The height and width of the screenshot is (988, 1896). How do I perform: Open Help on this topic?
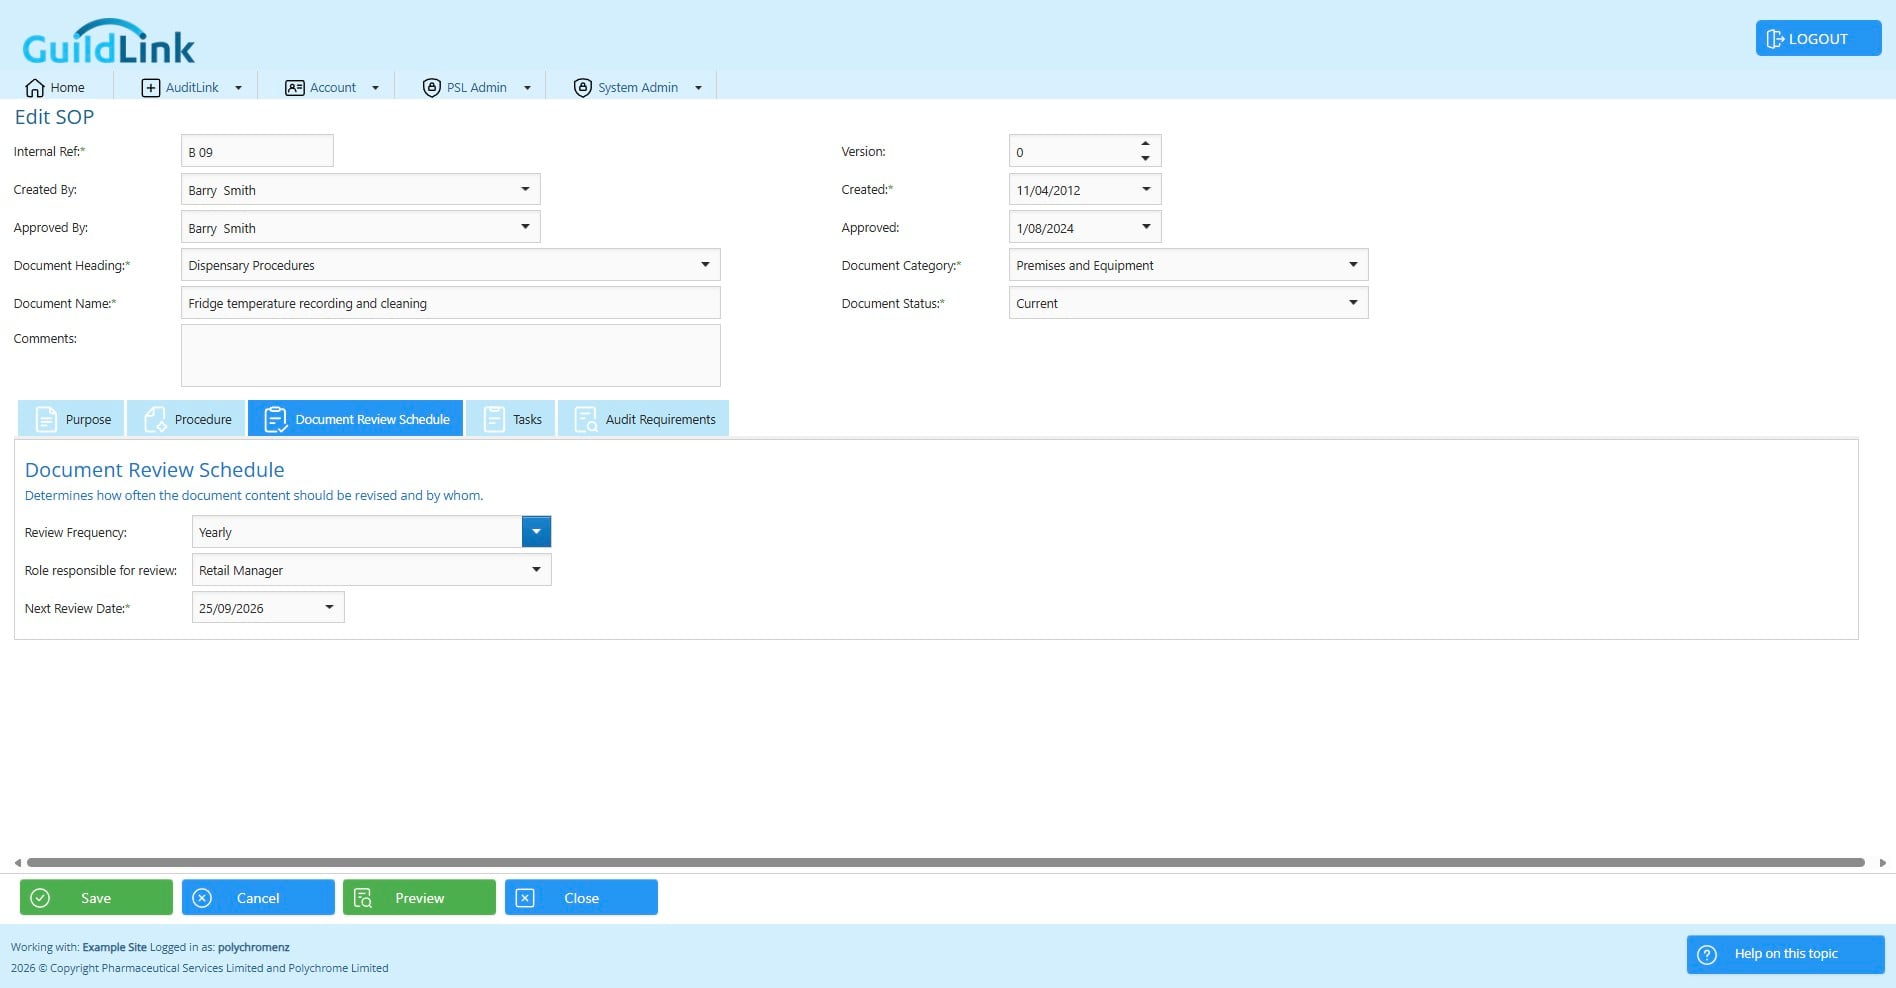tap(1785, 954)
